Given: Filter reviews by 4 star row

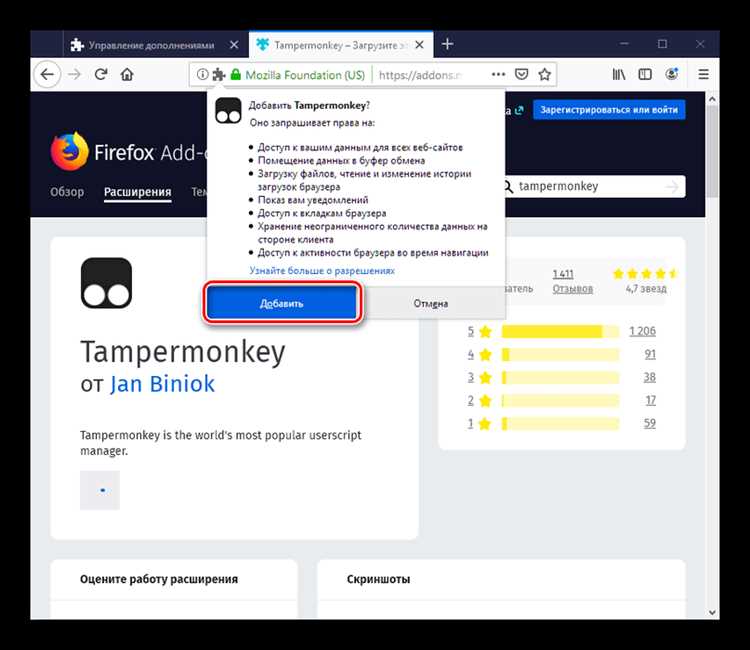Looking at the screenshot, I should tap(562, 354).
